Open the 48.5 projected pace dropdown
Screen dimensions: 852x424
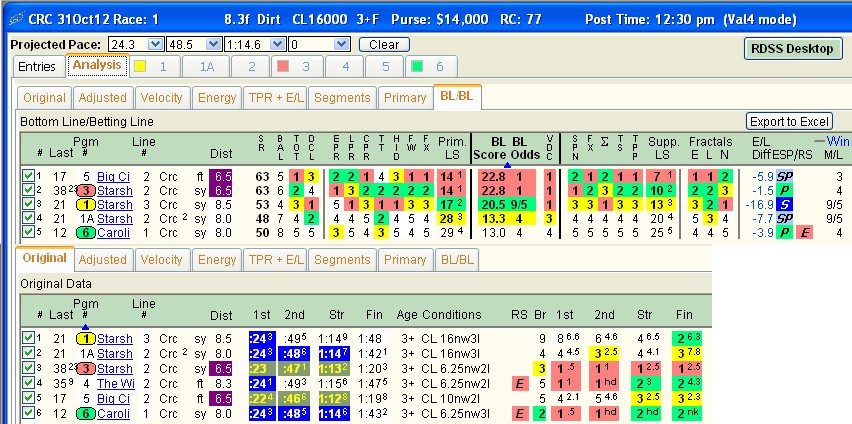click(214, 44)
